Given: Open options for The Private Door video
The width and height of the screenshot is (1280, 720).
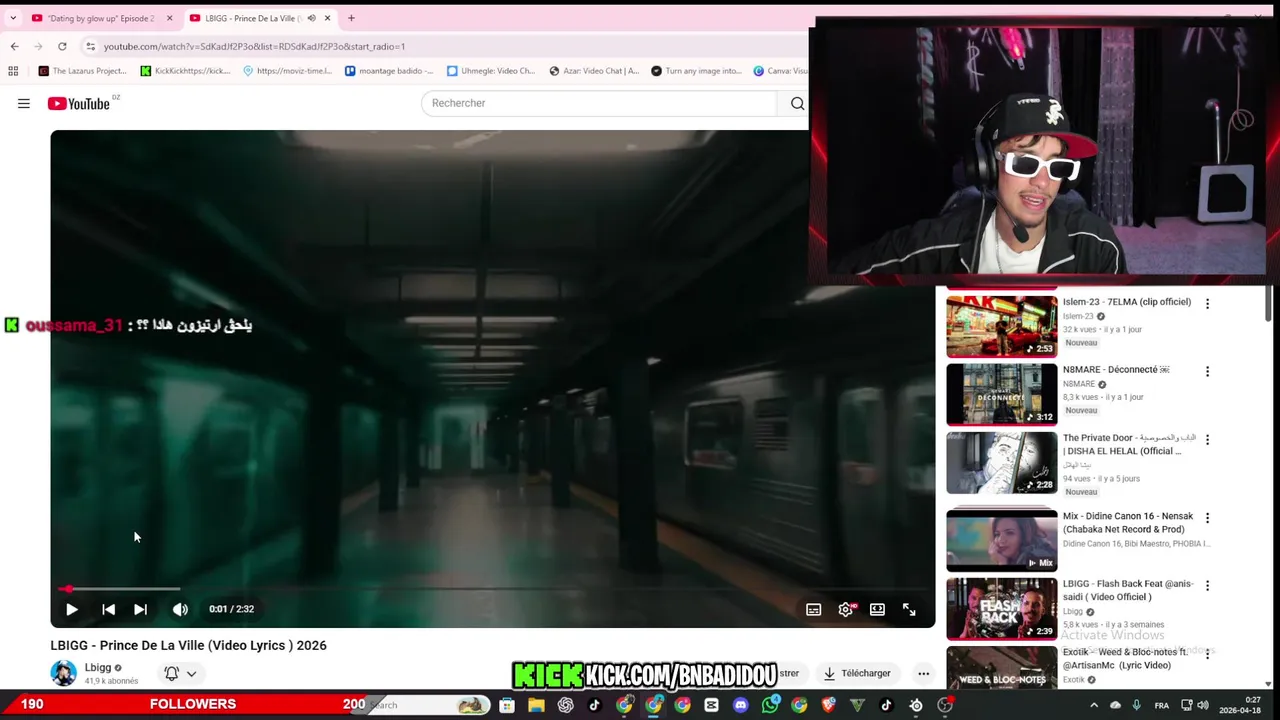Looking at the screenshot, I should pyautogui.click(x=1207, y=440).
